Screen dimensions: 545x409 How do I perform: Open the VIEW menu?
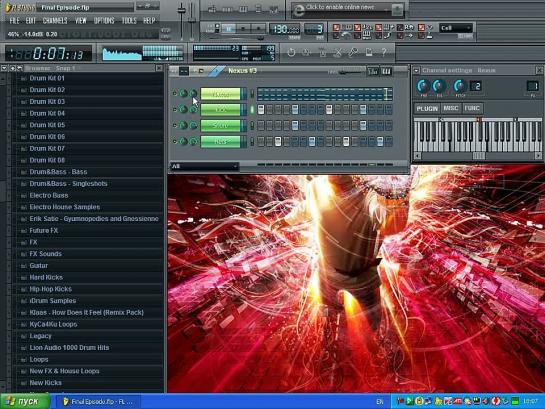coord(81,21)
